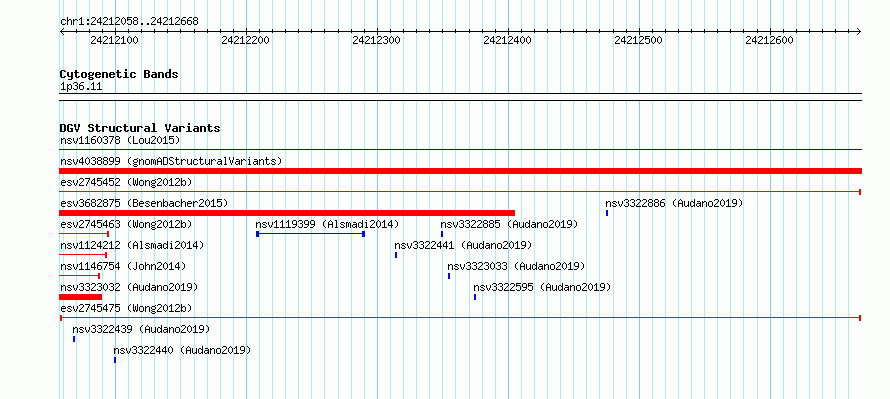The width and height of the screenshot is (890, 399).
Task: Click ruler position 24212300
Action: pos(376,40)
